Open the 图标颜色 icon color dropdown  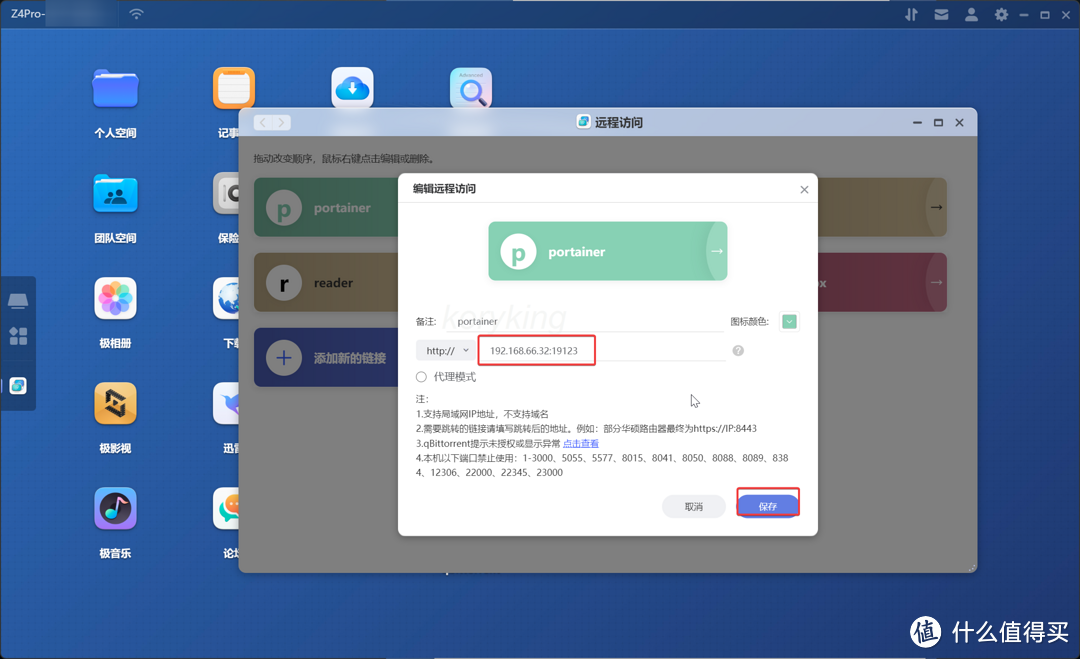click(x=789, y=320)
